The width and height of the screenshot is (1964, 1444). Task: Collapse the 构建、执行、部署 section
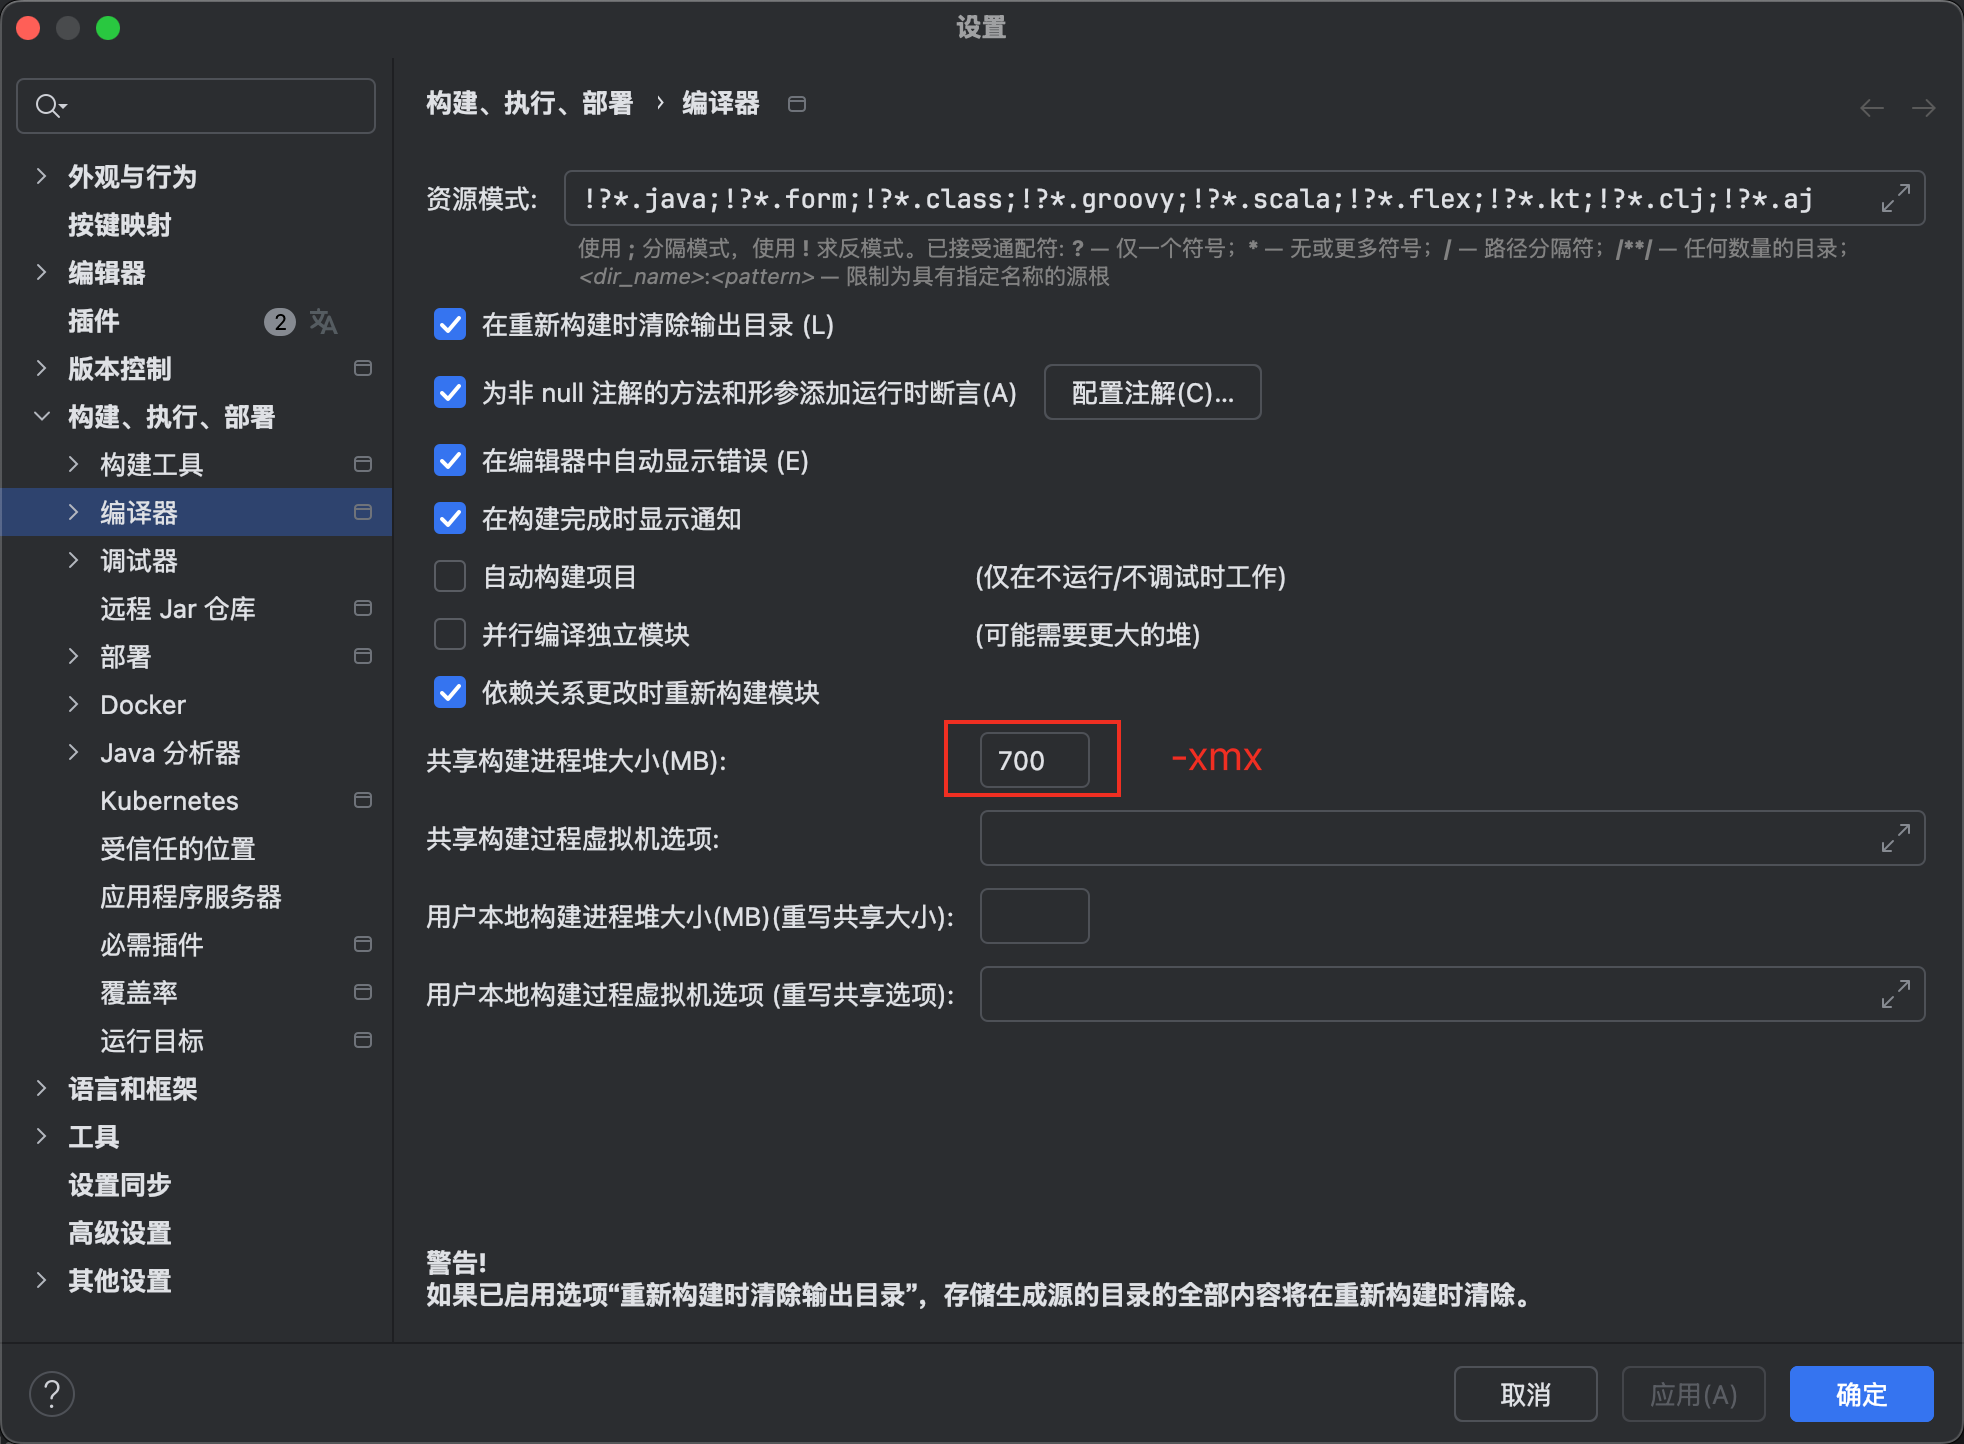click(x=41, y=416)
